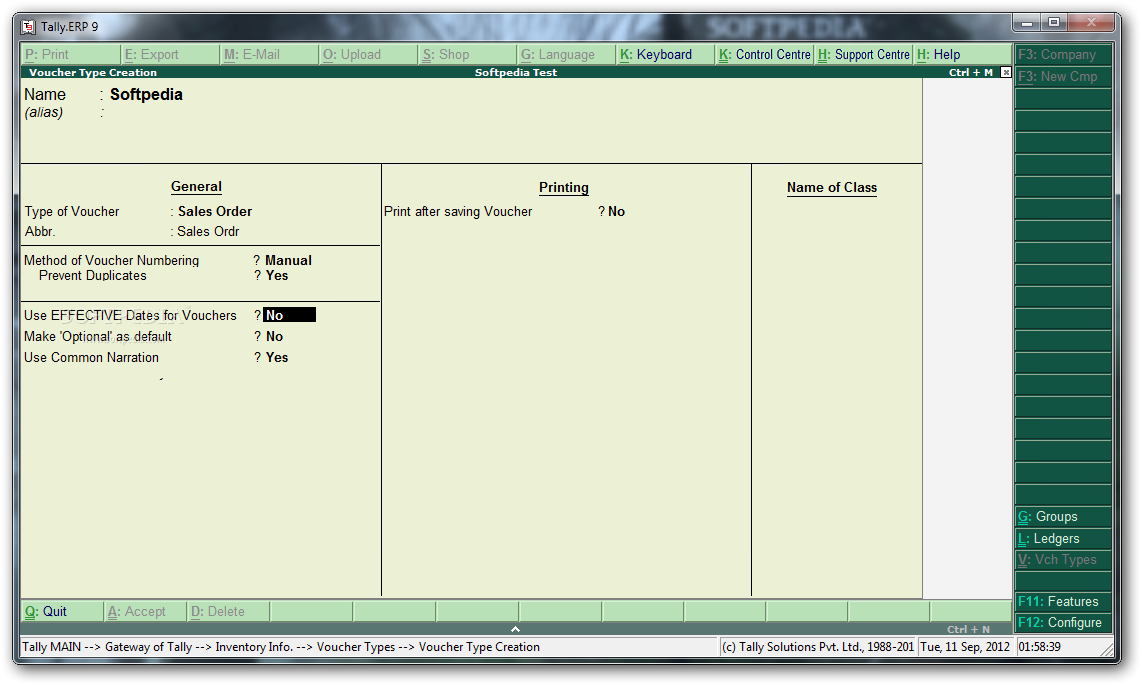Click the 'Softpedia Test' company title
Image resolution: width=1142 pixels, height=685 pixels.
tap(516, 73)
